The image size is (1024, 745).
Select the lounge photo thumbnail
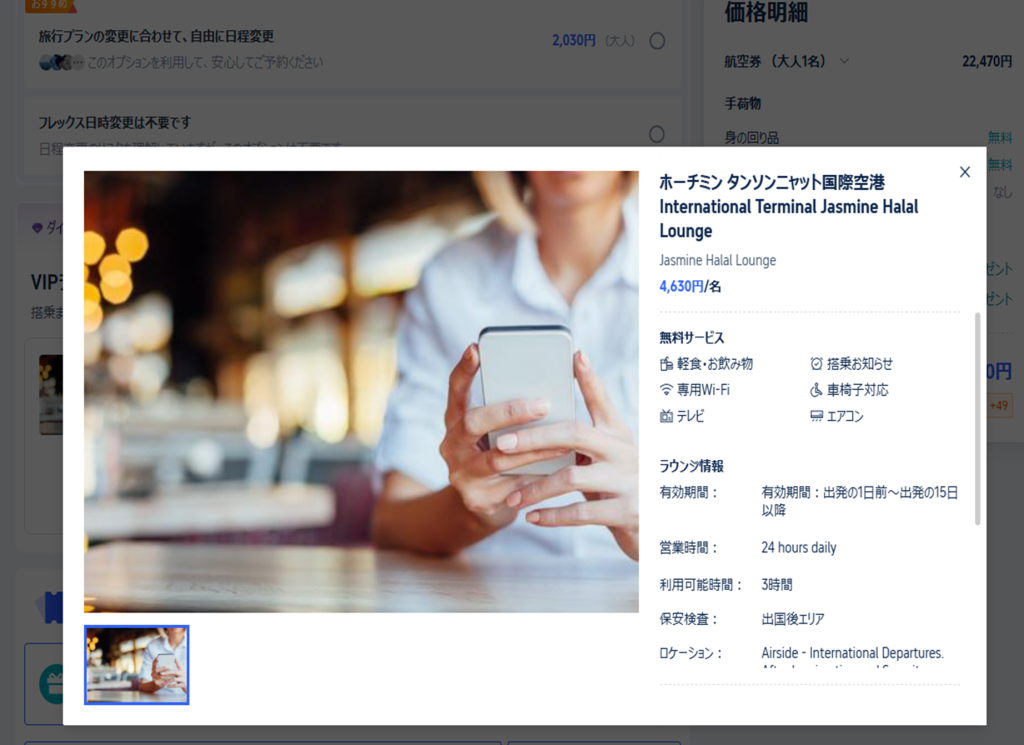click(x=137, y=665)
